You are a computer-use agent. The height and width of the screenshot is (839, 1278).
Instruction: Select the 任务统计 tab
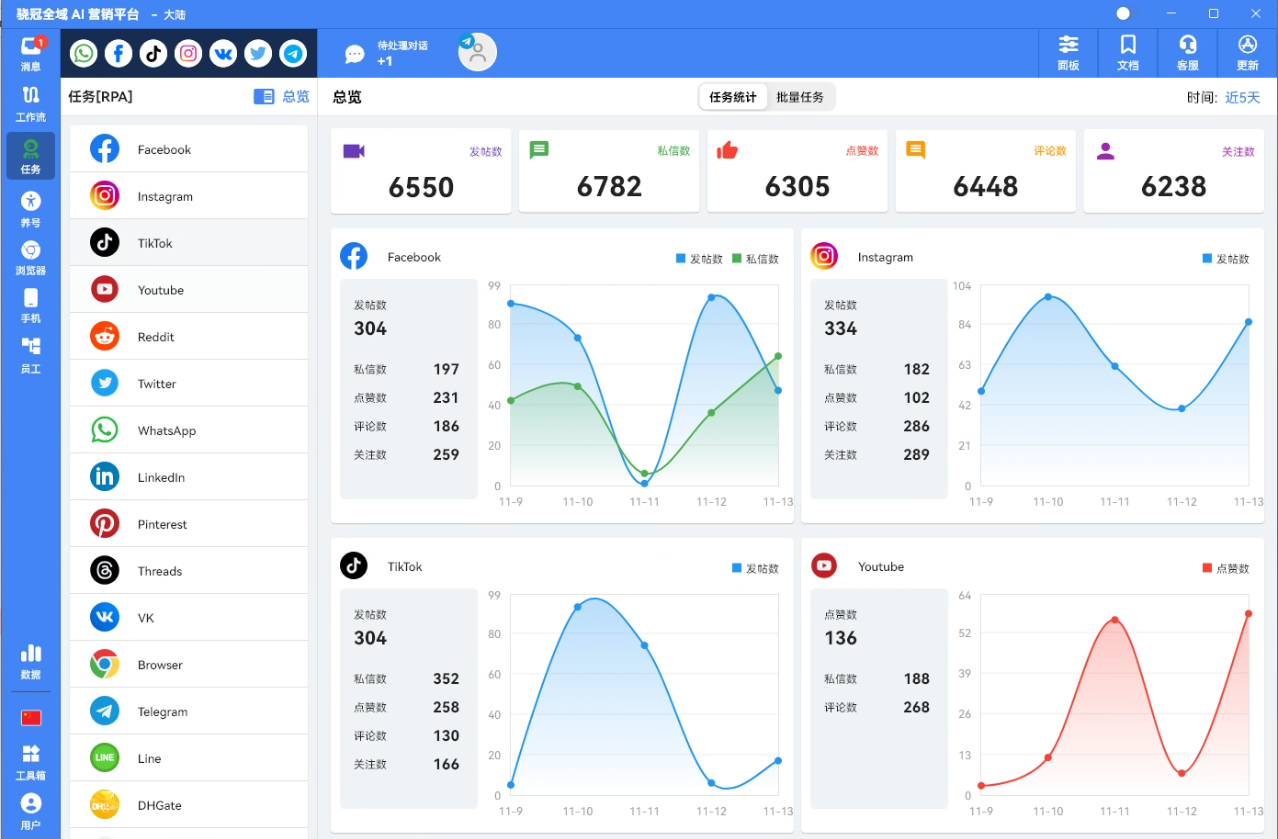733,97
